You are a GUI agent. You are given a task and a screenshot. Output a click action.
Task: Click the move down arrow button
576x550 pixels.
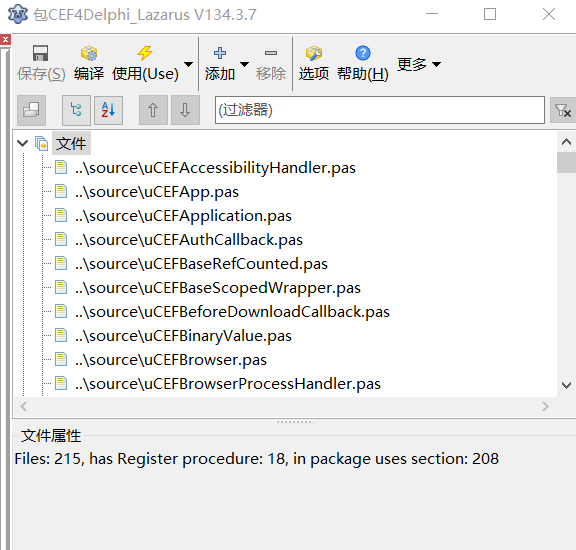coord(185,110)
